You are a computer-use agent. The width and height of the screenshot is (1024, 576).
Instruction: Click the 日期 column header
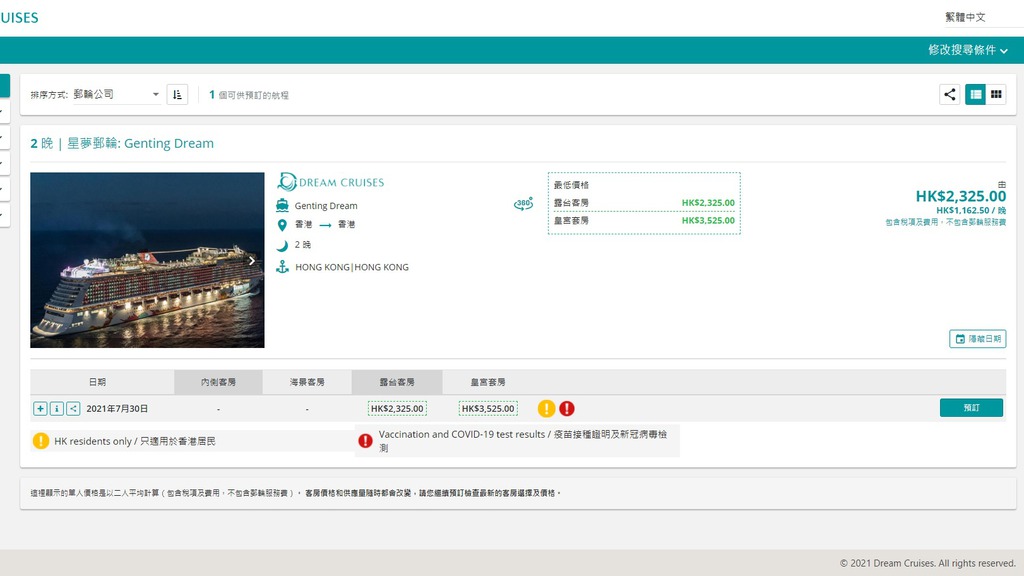tap(97, 382)
